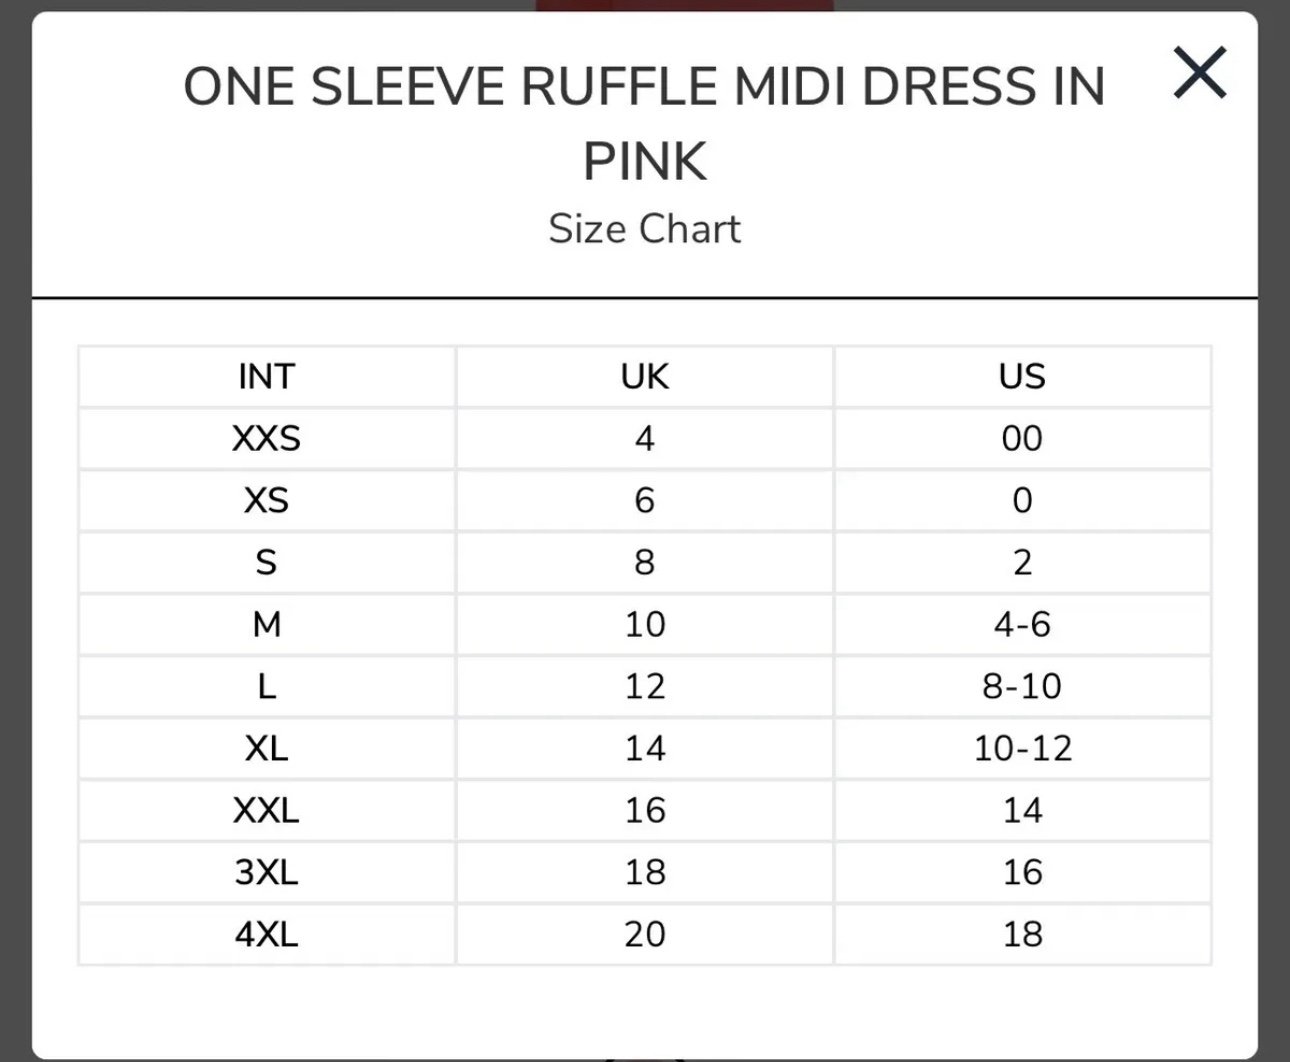This screenshot has width=1290, height=1062.
Task: Click the 3XL size cell
Action: coord(267,873)
